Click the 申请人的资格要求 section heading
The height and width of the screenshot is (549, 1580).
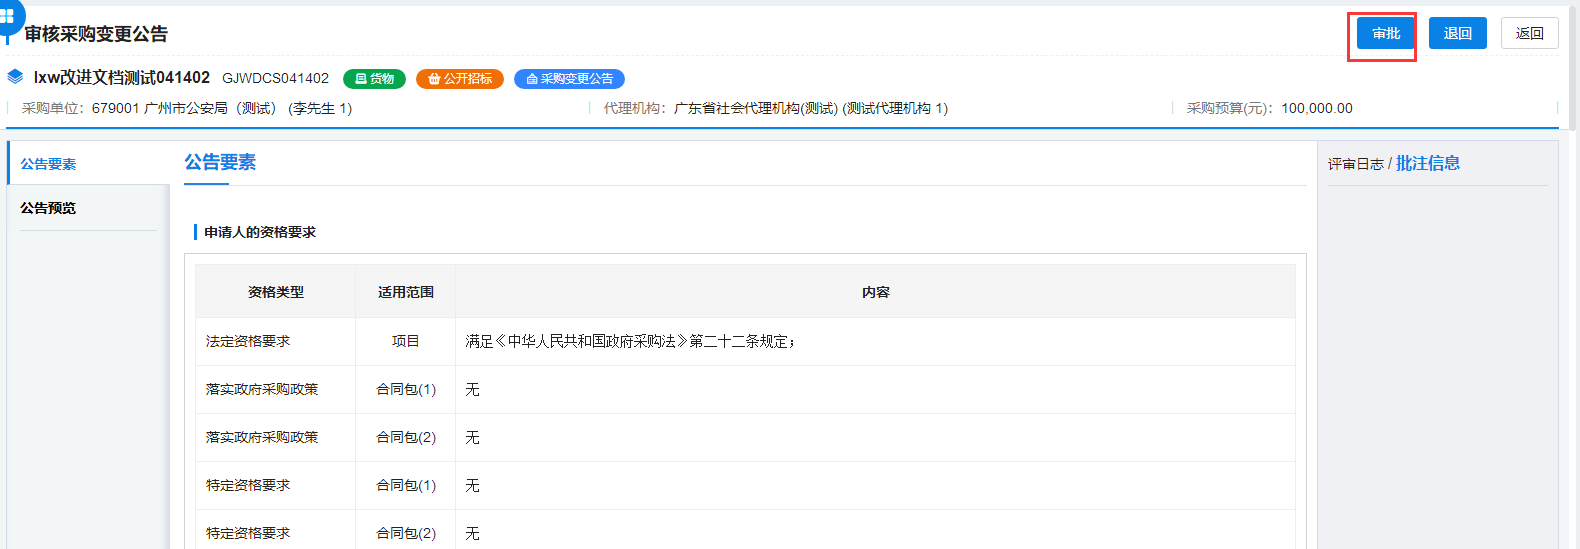260,232
